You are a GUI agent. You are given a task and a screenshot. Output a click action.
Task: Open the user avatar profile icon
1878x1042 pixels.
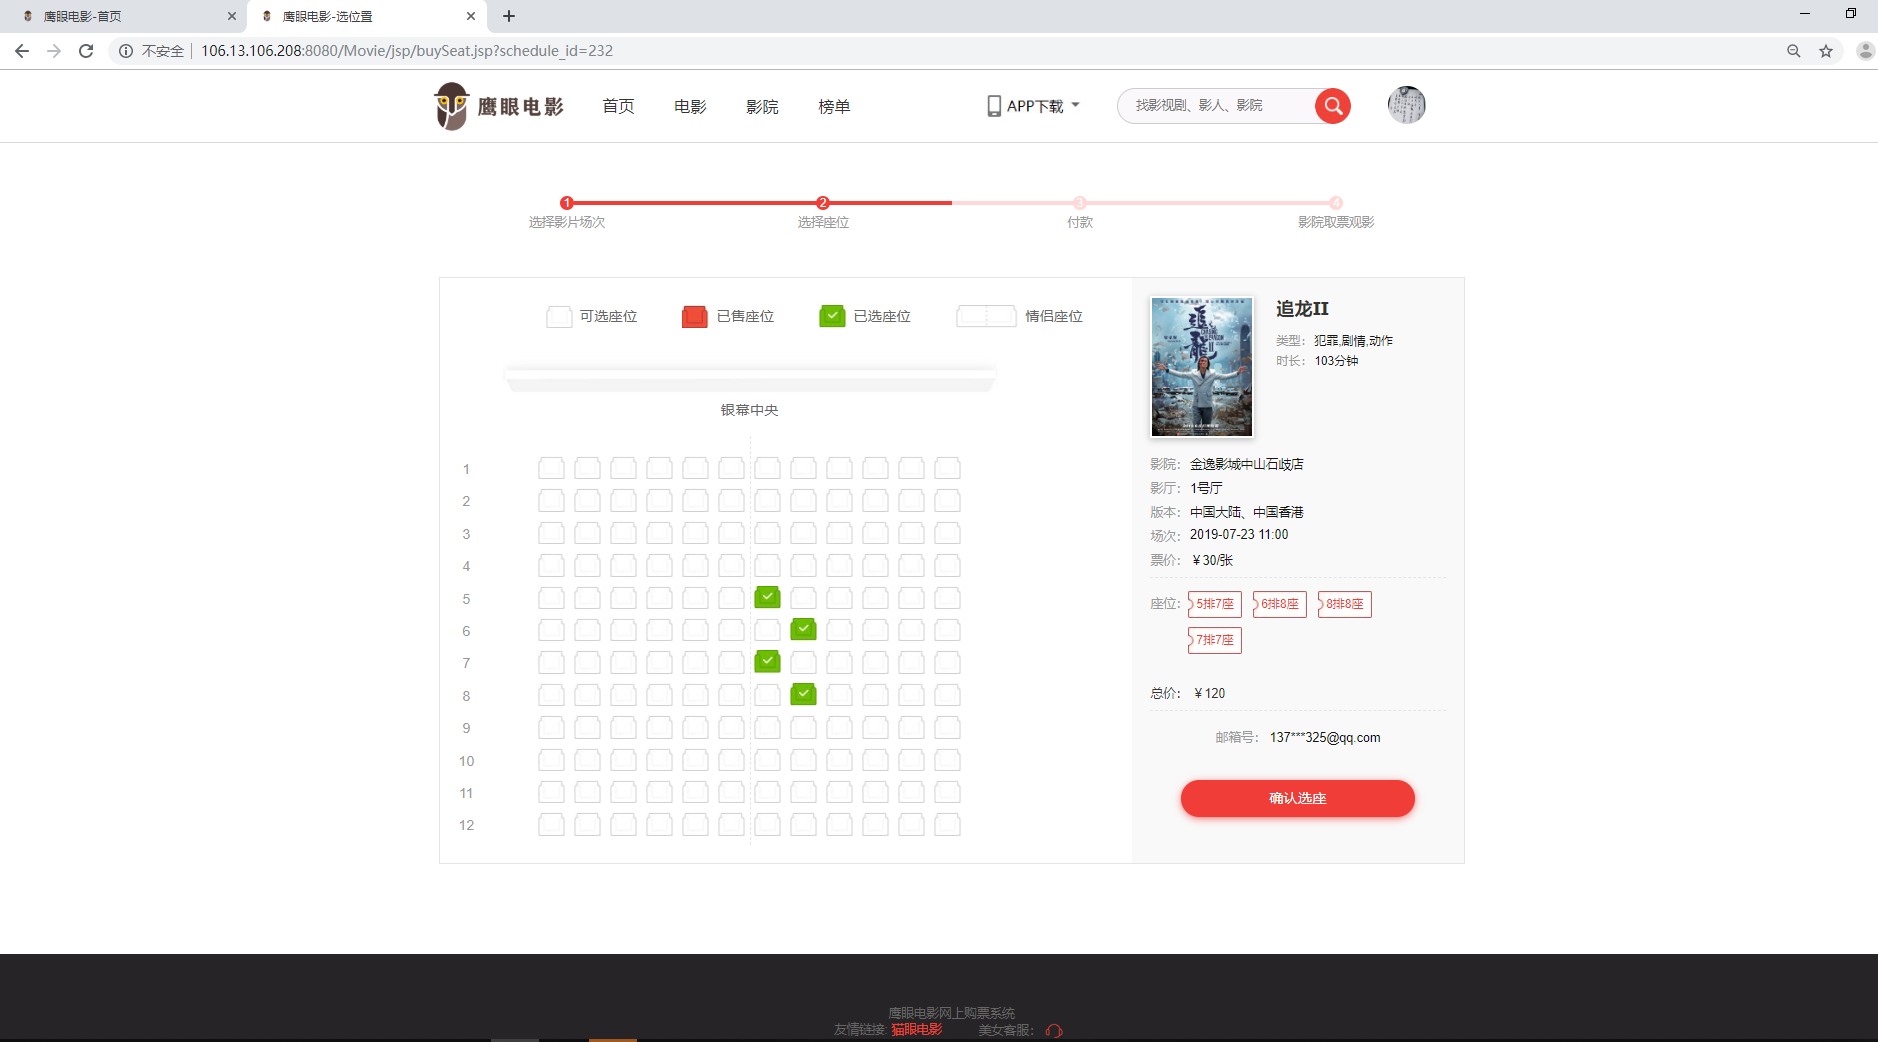click(1407, 105)
